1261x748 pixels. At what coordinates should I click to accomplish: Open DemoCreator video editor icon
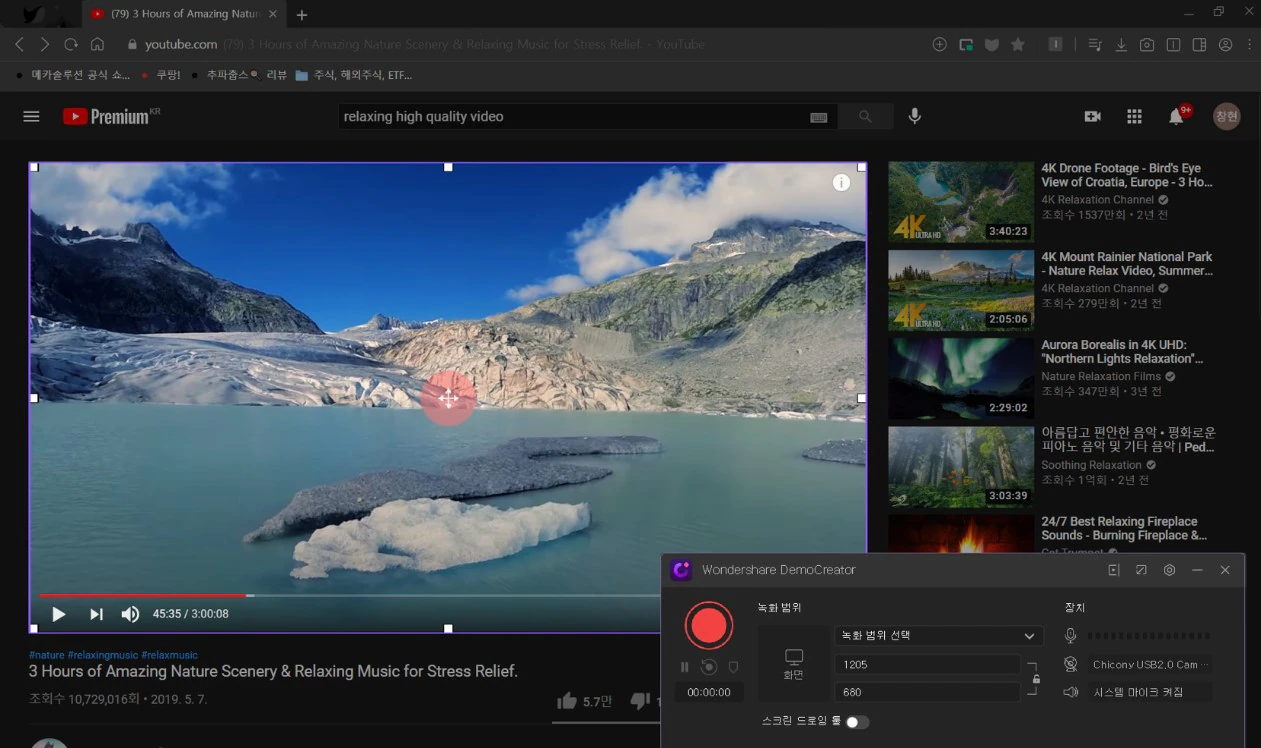[1114, 570]
